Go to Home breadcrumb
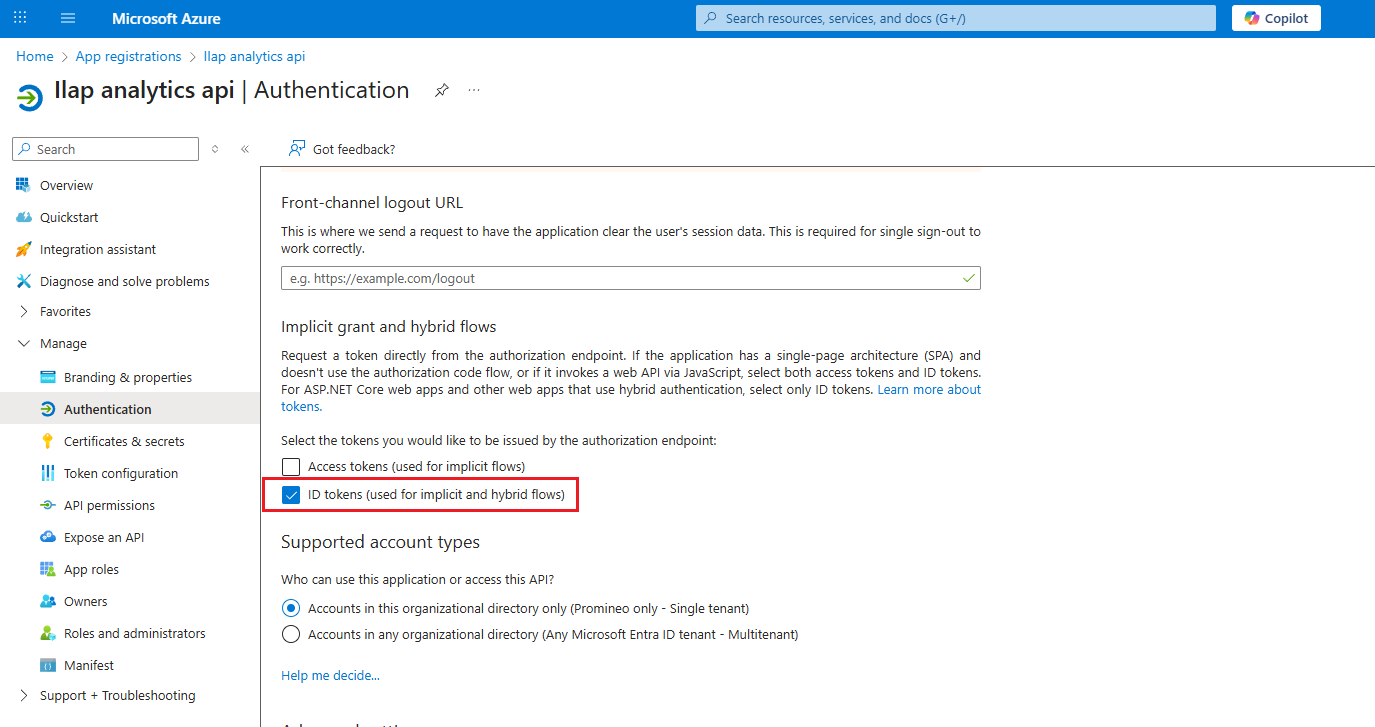Viewport: 1375px width, 727px height. [x=35, y=56]
